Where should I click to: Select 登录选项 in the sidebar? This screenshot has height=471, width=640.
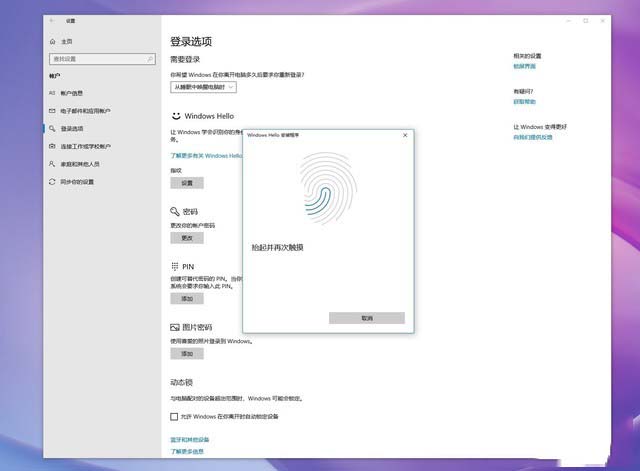pos(72,129)
